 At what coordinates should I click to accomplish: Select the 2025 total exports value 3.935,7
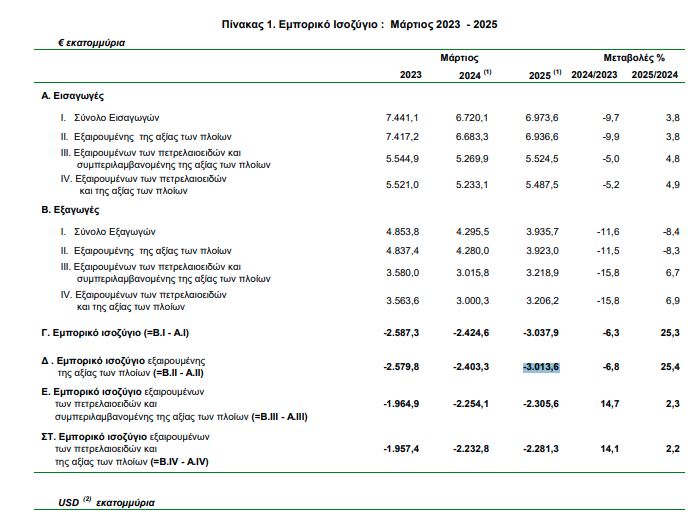[542, 232]
